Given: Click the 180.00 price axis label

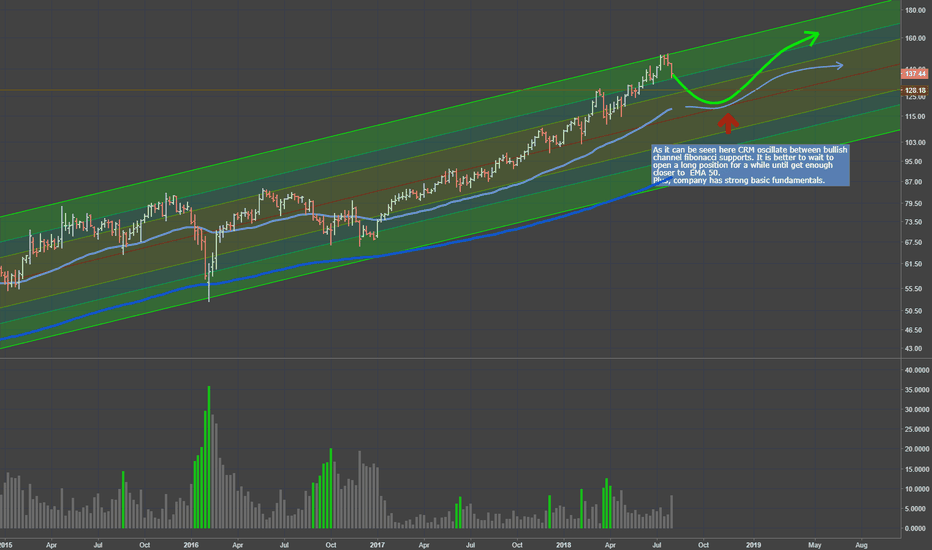Looking at the screenshot, I should [x=915, y=10].
